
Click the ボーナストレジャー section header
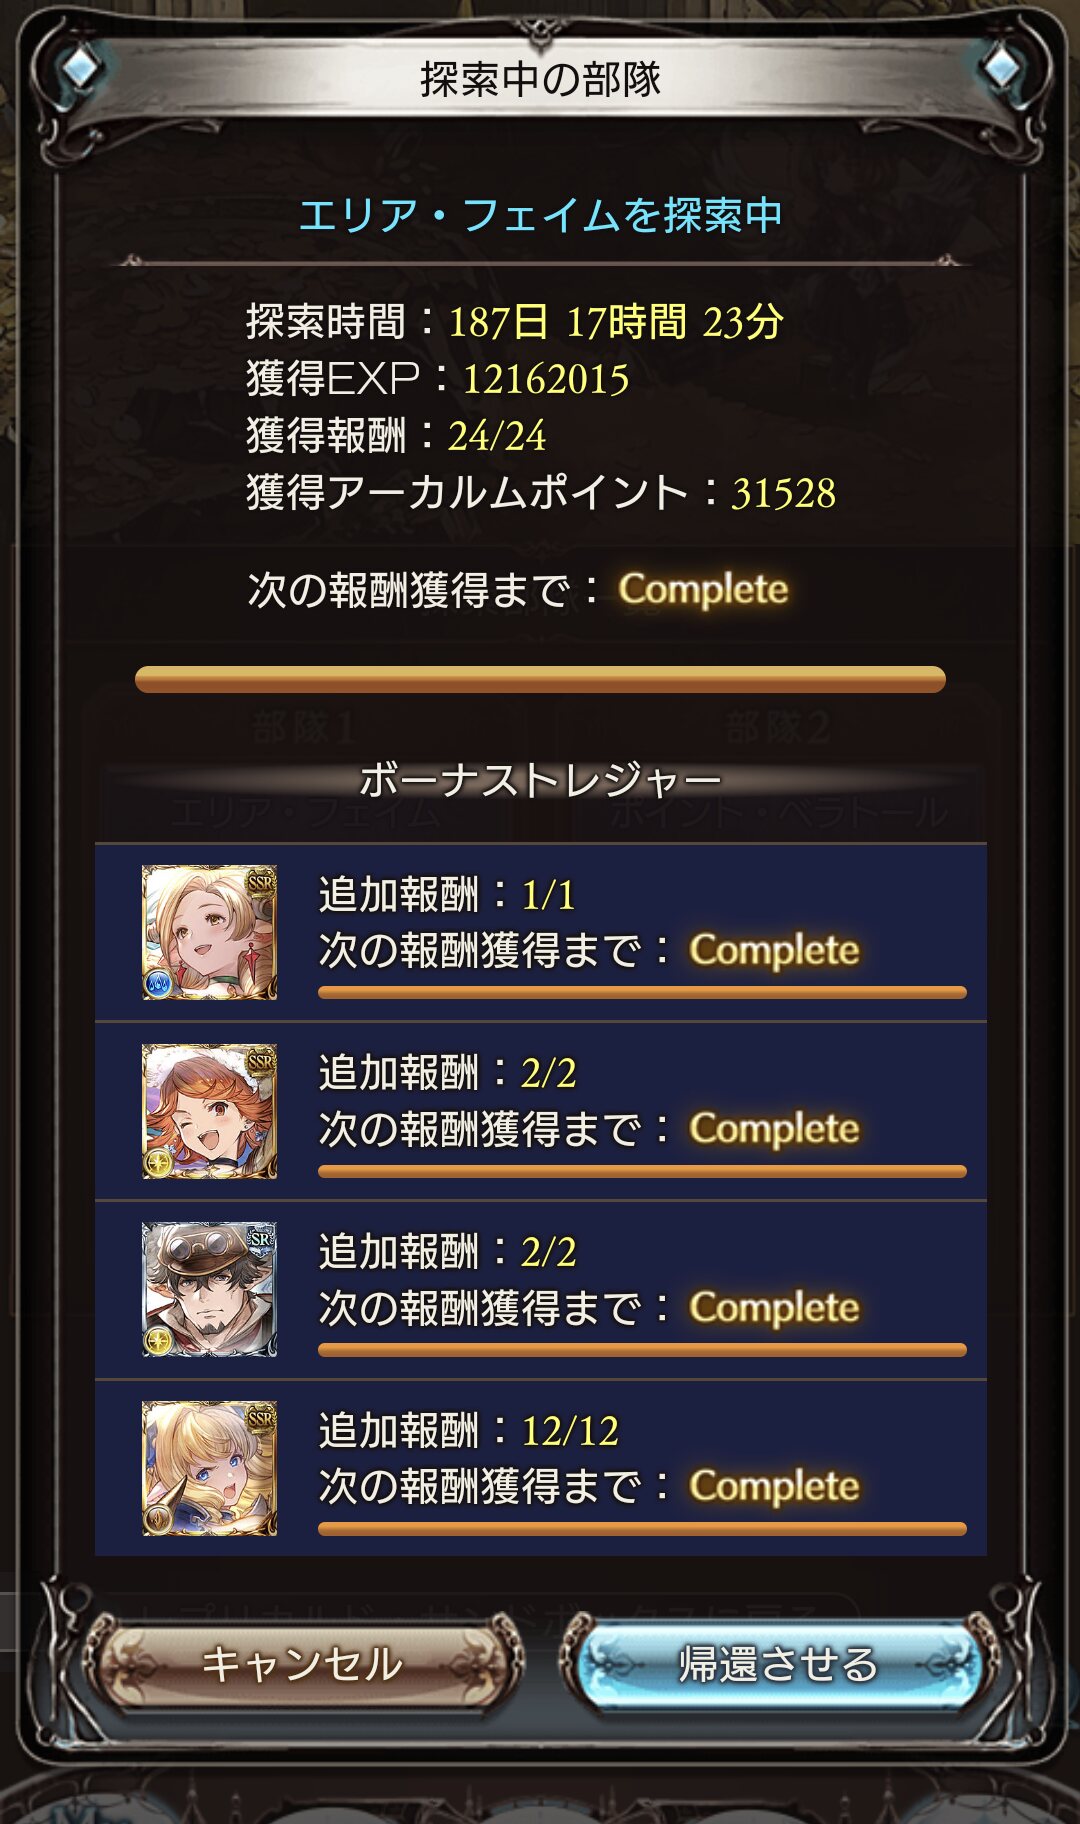point(540,780)
